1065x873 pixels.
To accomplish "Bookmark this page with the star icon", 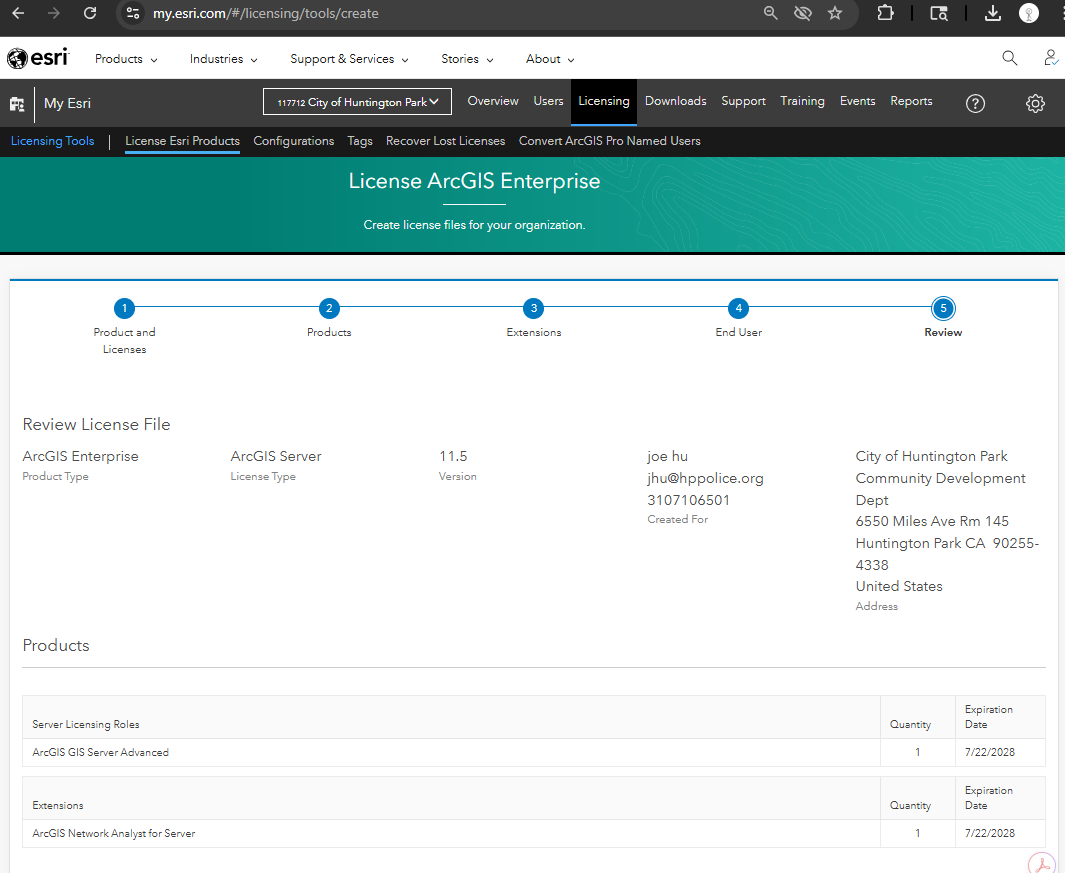I will click(x=835, y=13).
